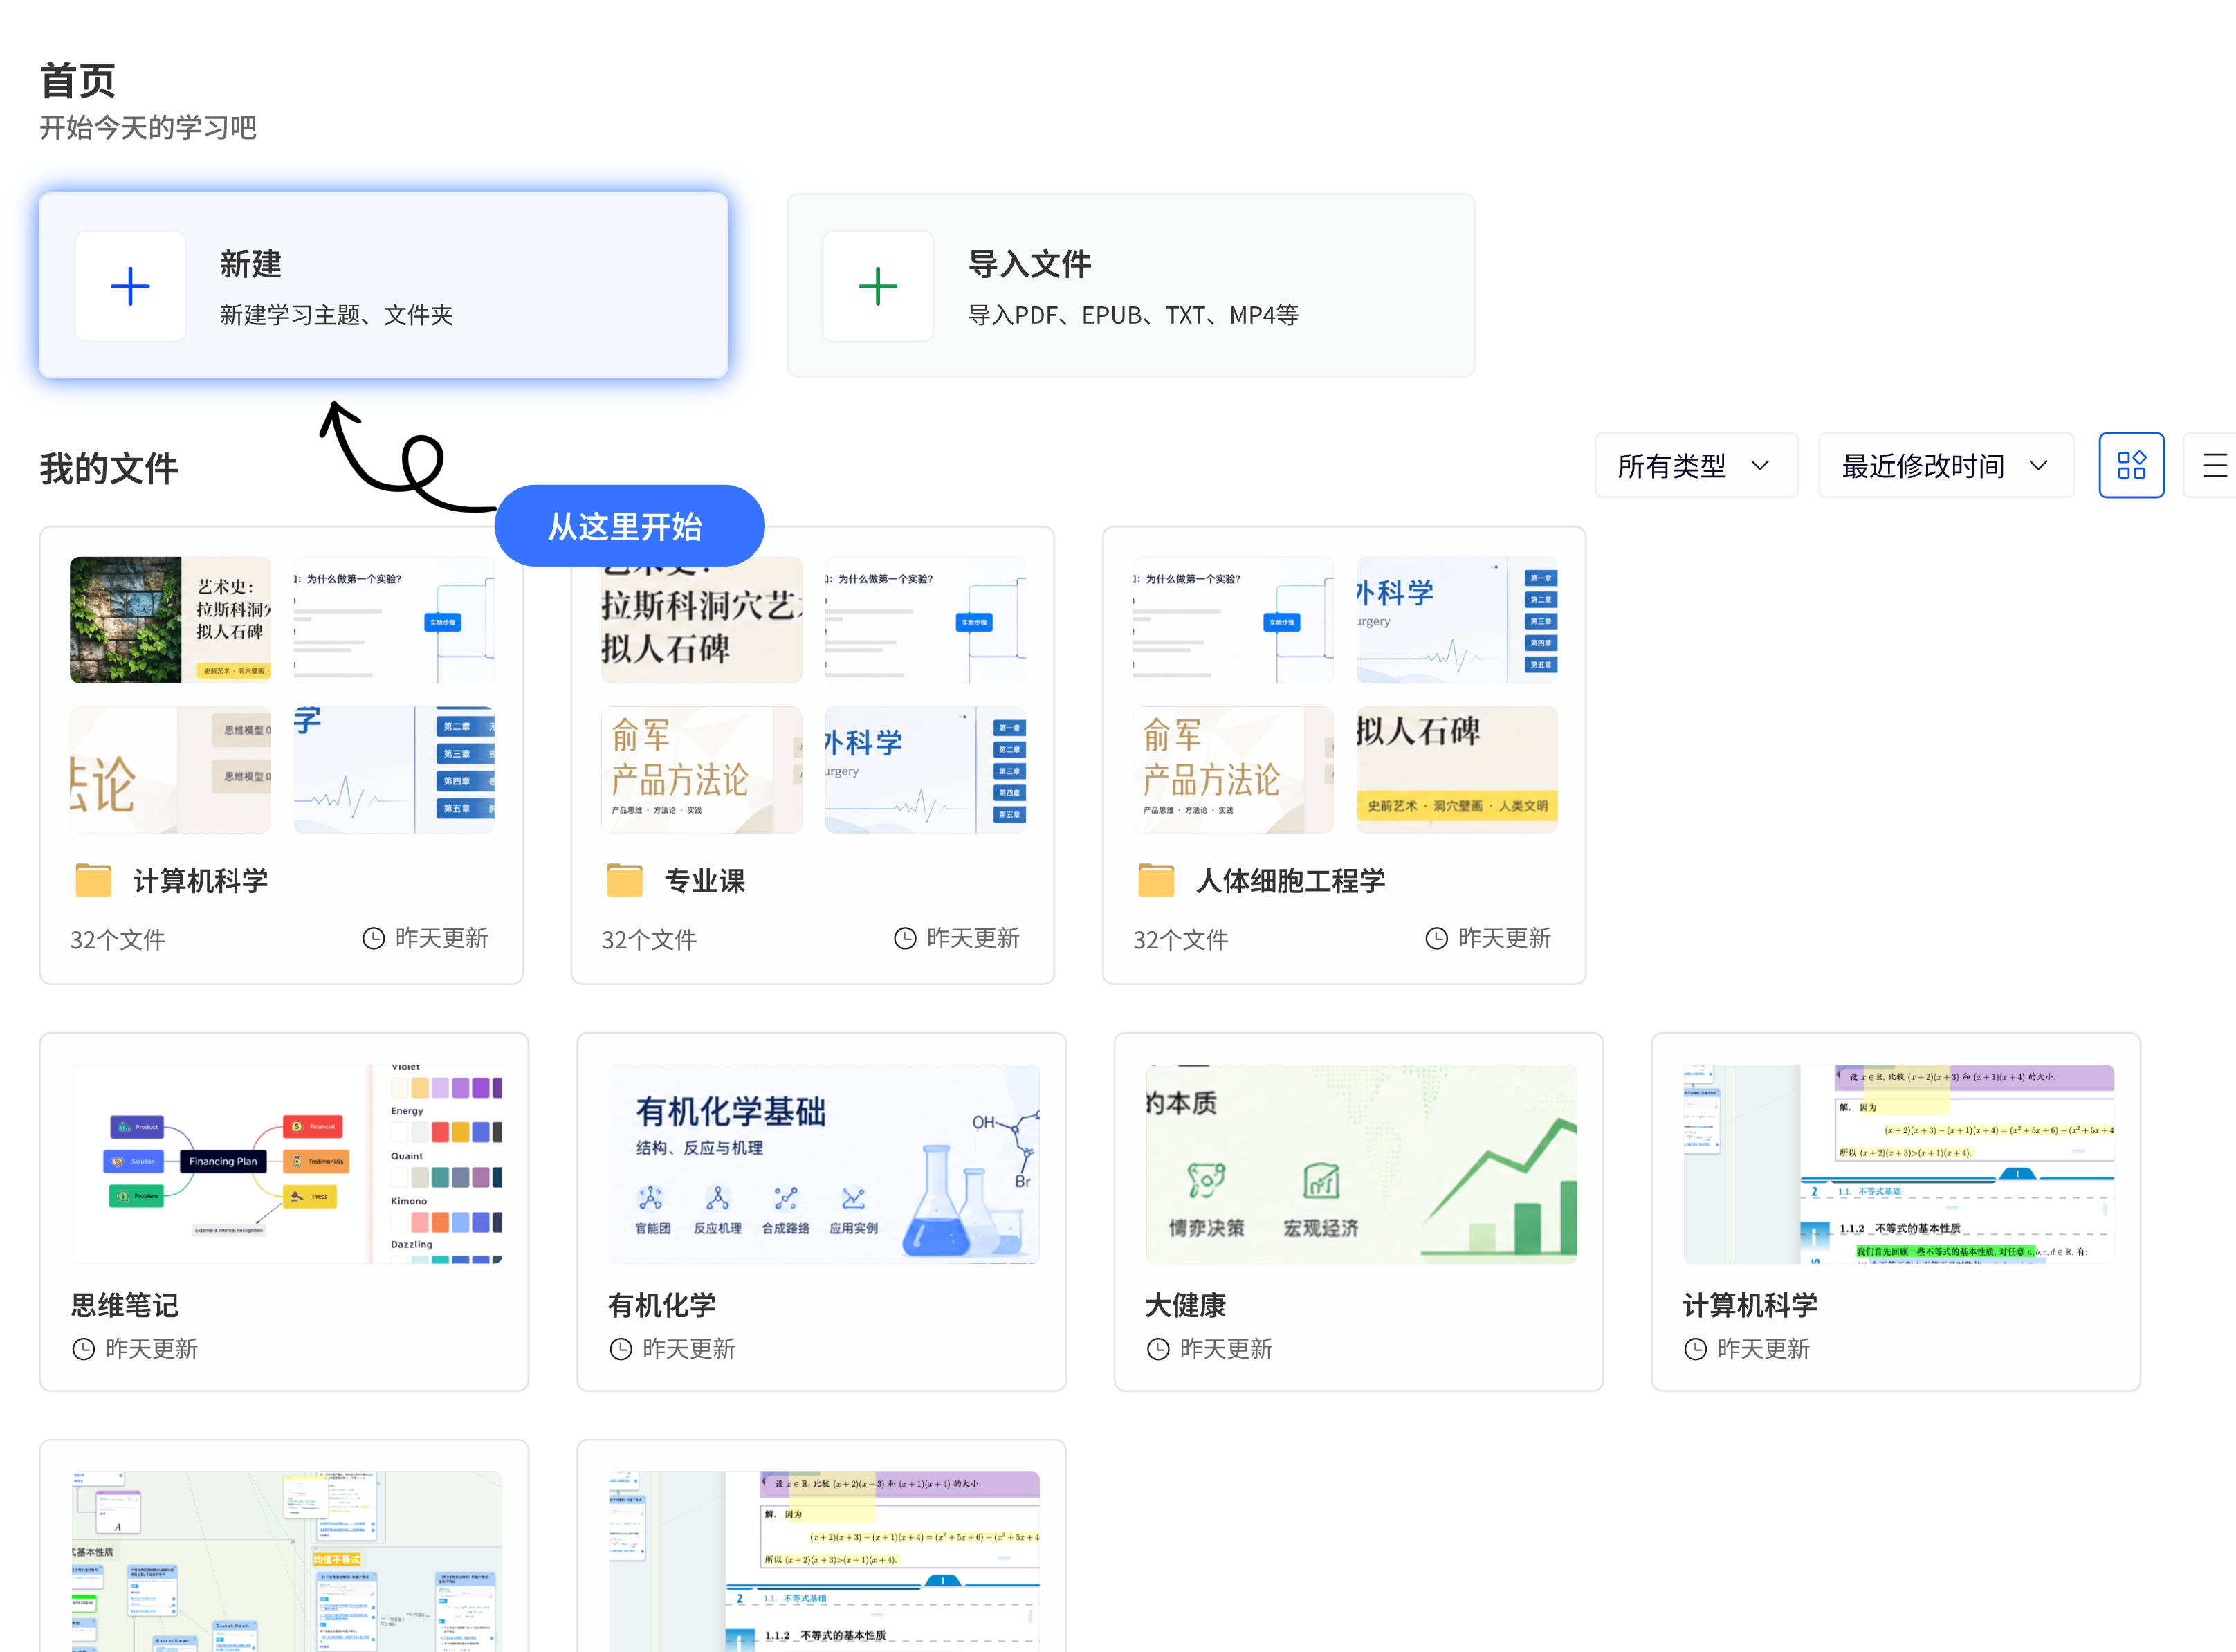Screen dimensions: 2236x1652
Task: Click 昨天更新 under 思维笔记 card
Action: pos(152,1349)
